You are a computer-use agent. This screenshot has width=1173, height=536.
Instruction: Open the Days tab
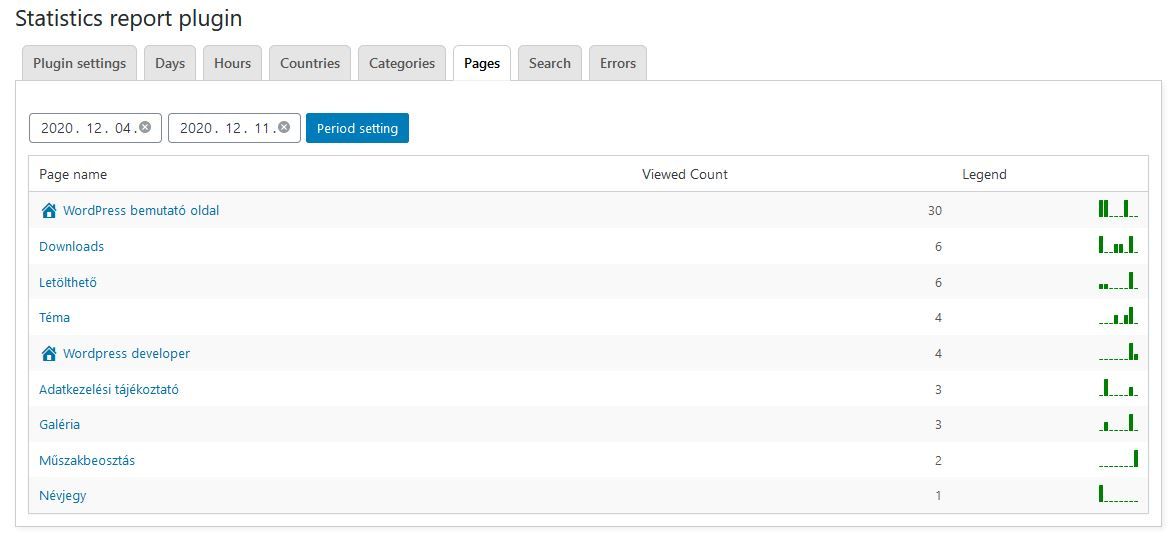[170, 63]
